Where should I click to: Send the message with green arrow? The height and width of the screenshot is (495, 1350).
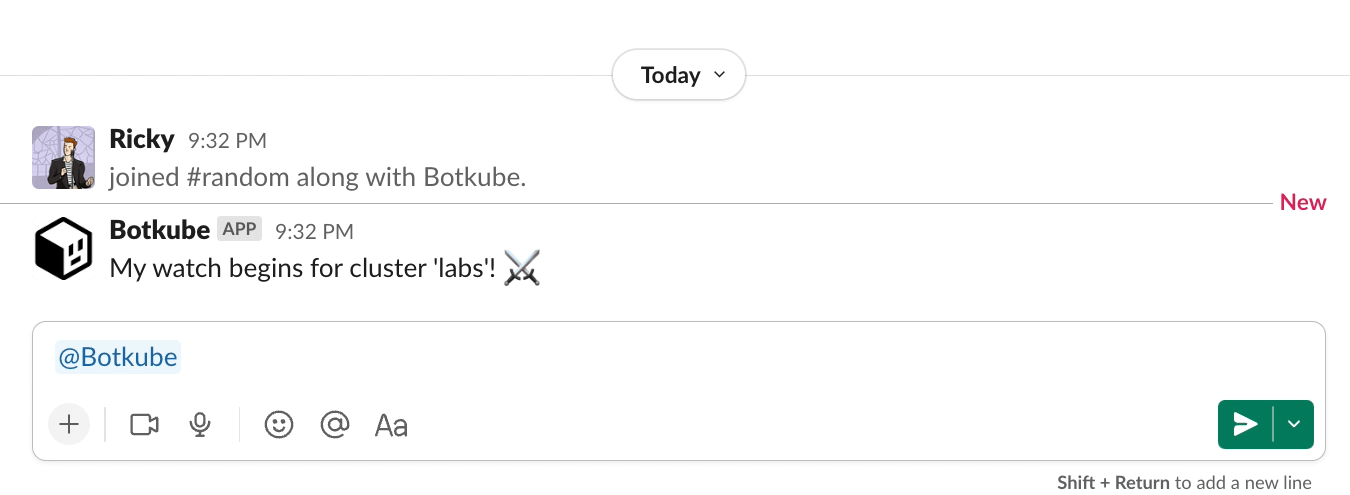pyautogui.click(x=1245, y=425)
